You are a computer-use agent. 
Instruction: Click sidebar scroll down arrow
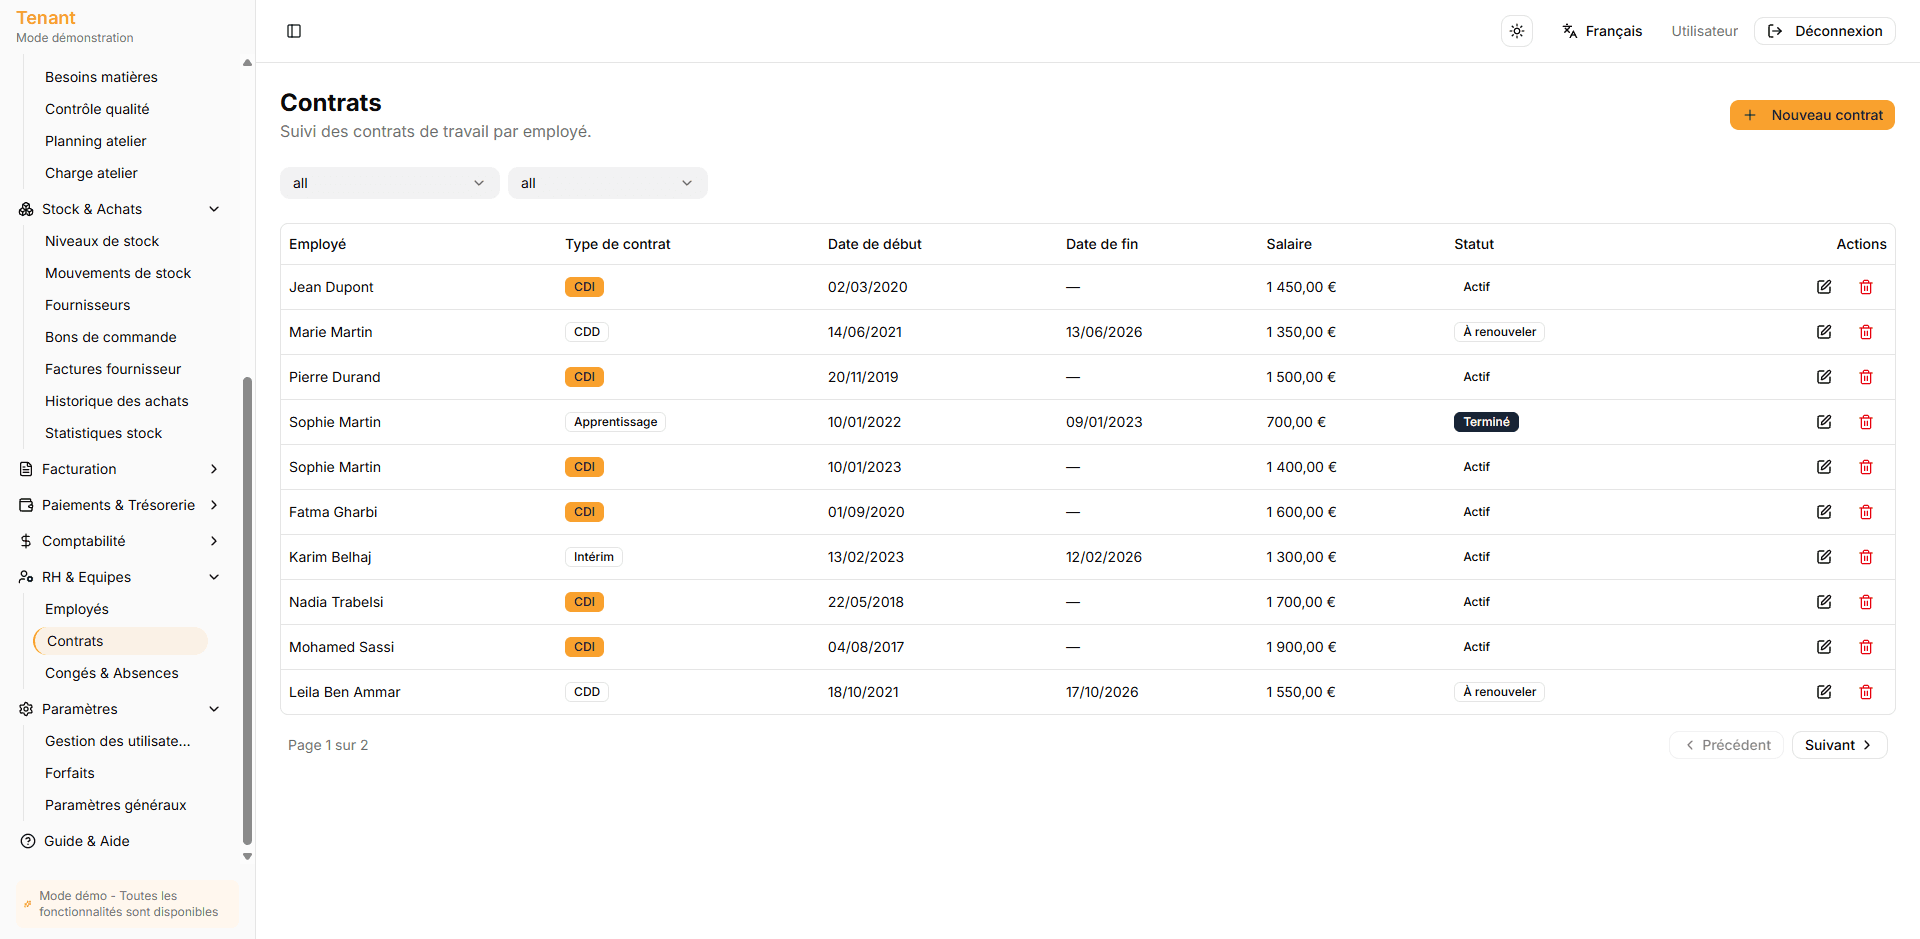click(x=247, y=857)
